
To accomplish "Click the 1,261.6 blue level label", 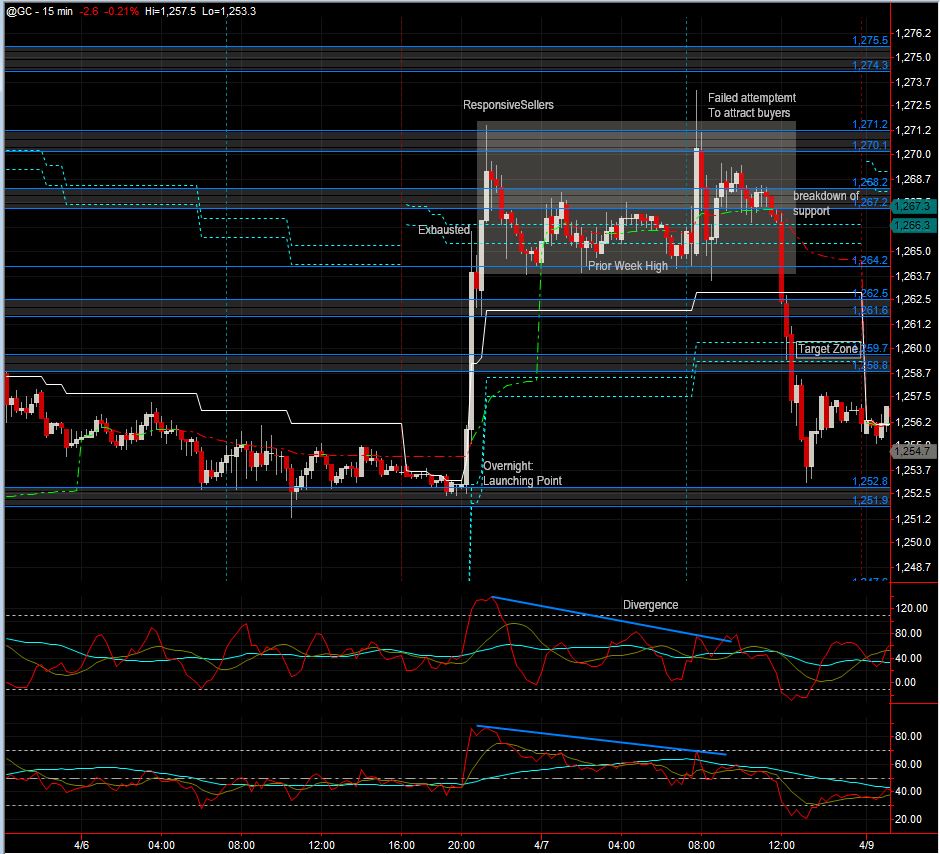I will tap(870, 310).
